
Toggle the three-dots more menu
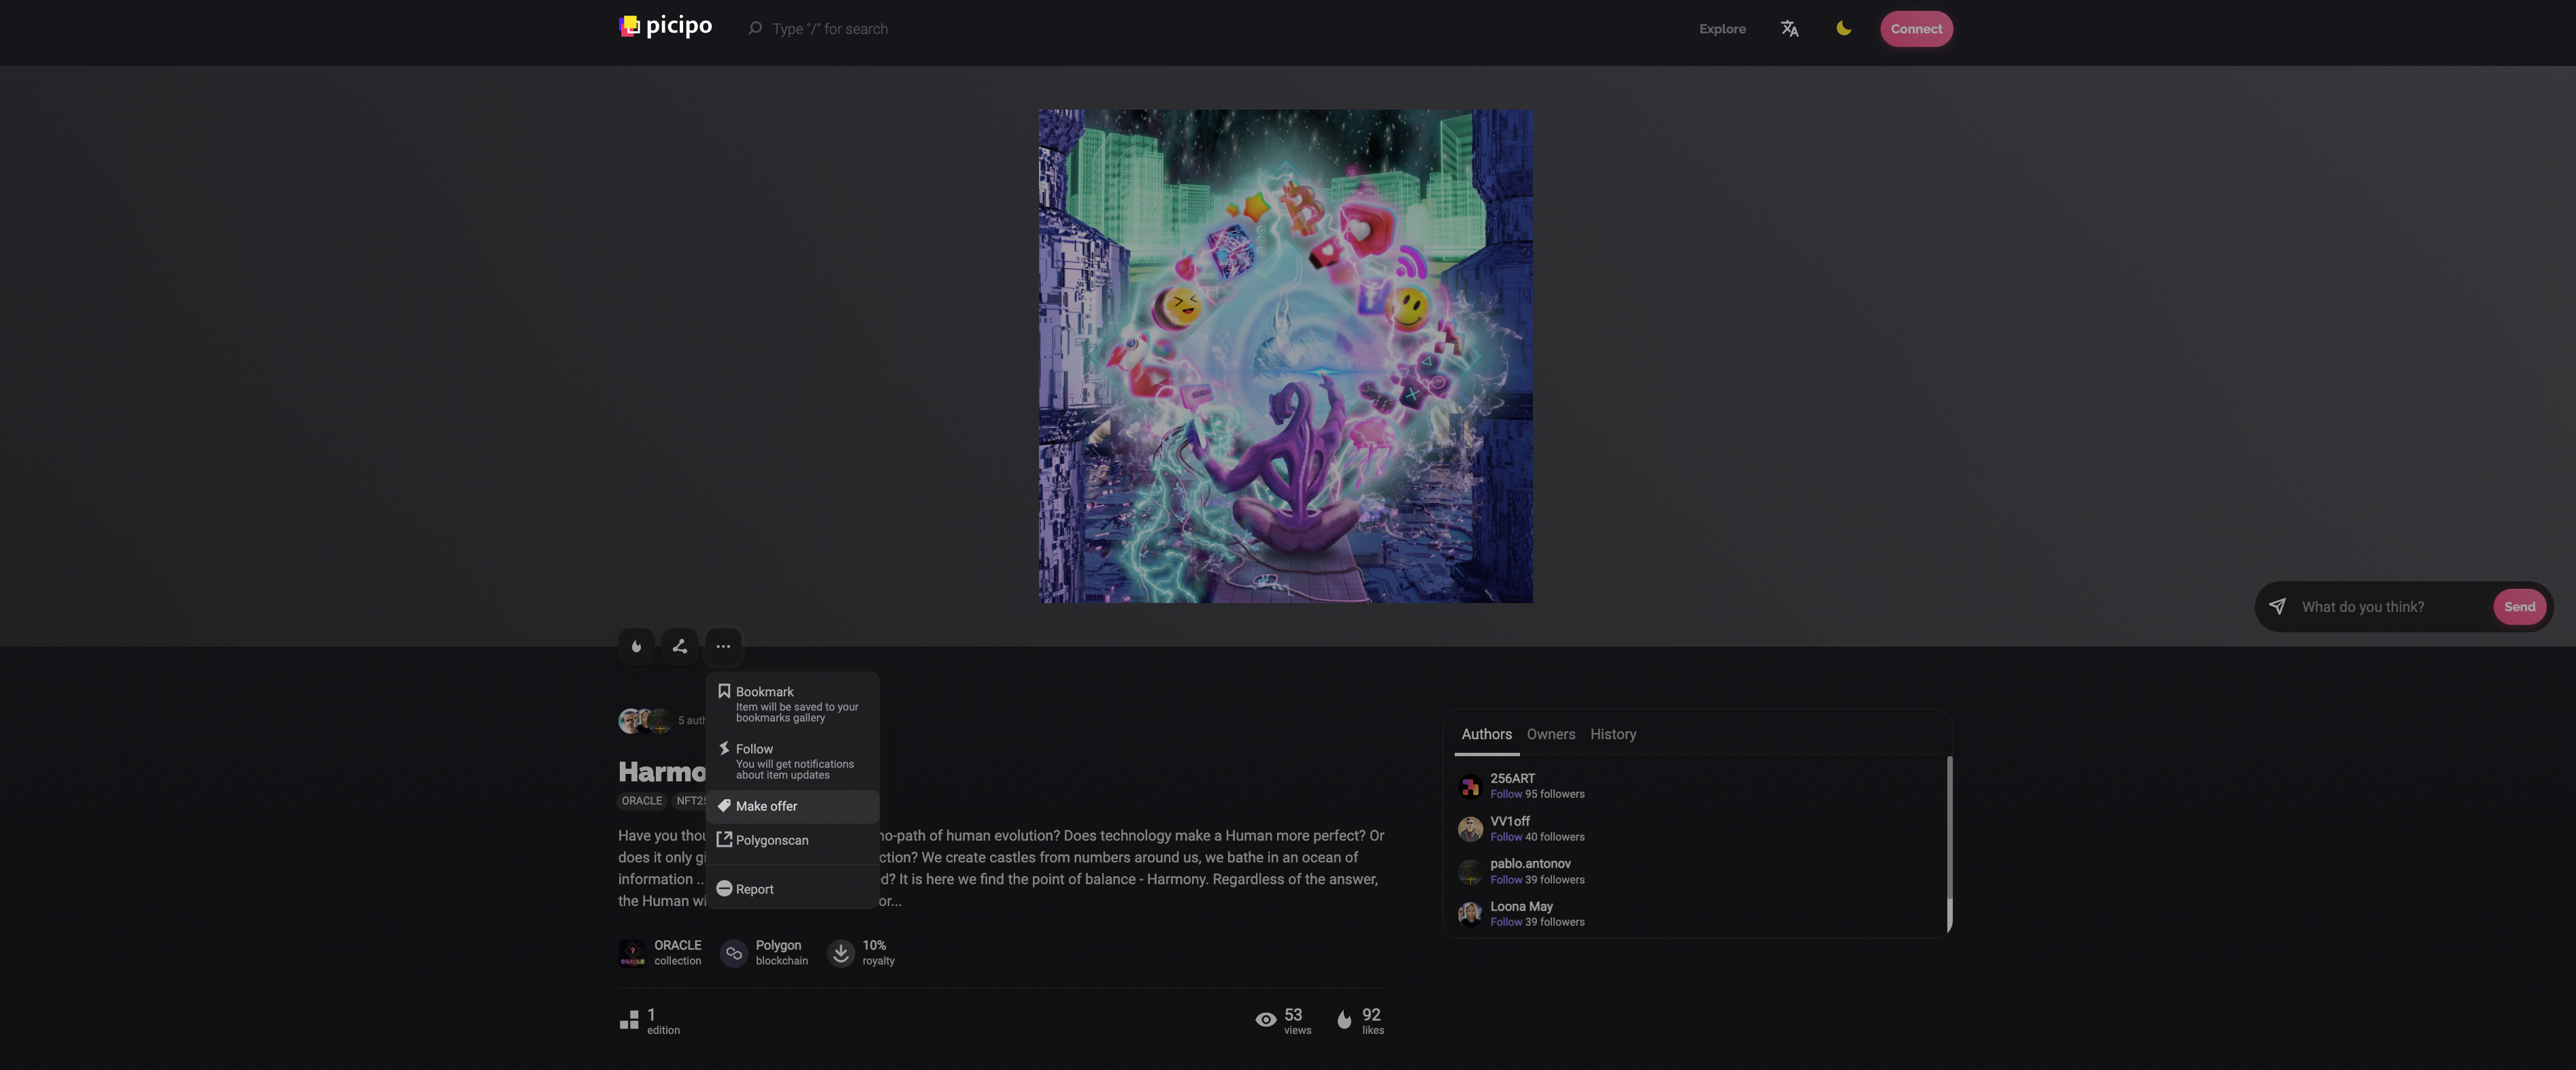pyautogui.click(x=723, y=646)
